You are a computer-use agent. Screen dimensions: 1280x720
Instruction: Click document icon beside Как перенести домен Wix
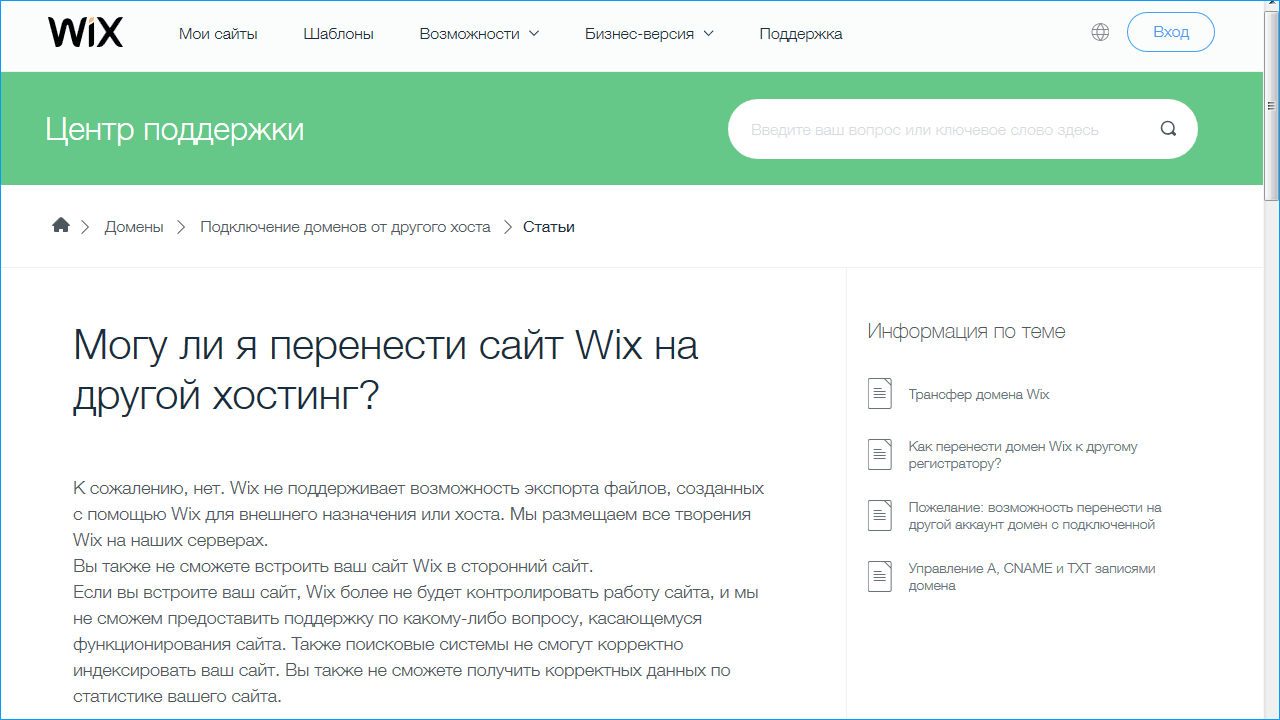879,455
